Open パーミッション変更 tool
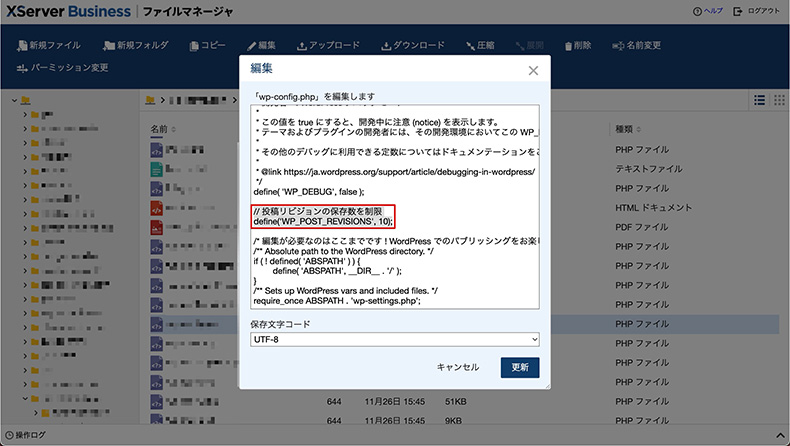790x446 pixels. 62,68
